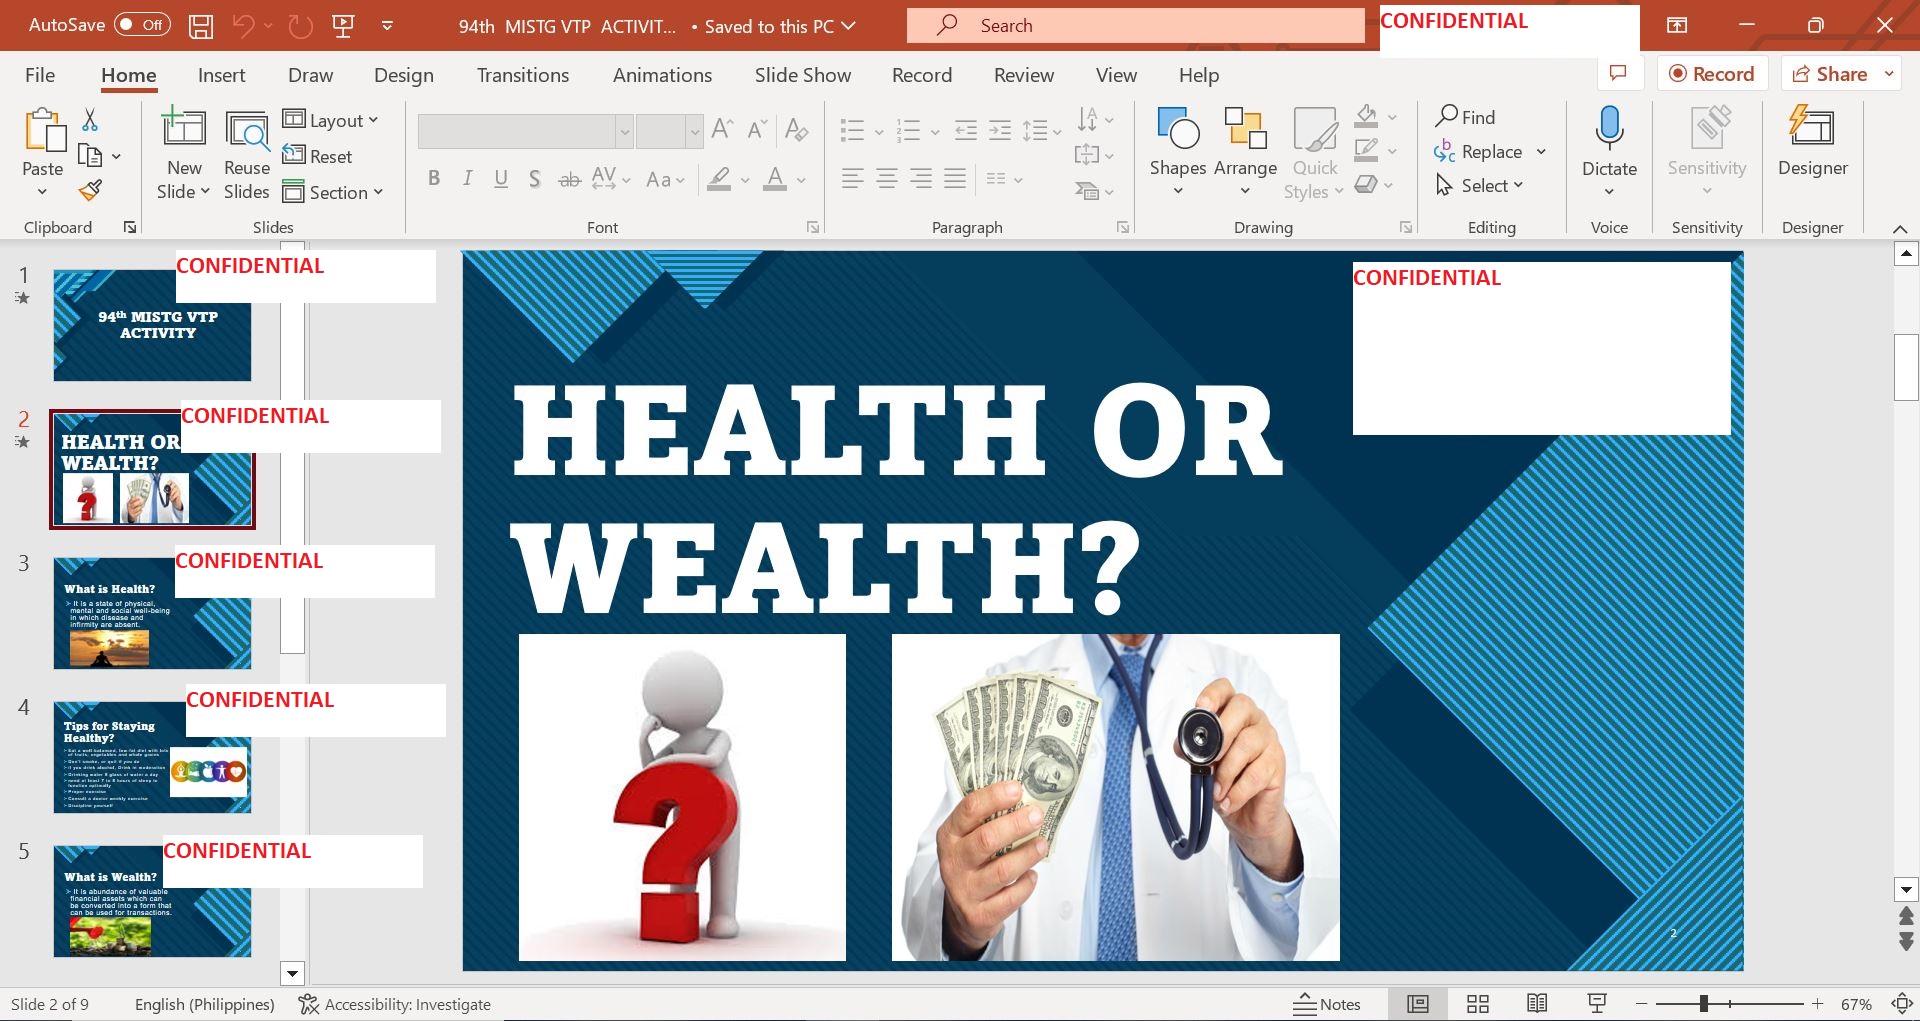Viewport: 1920px width, 1021px height.
Task: Toggle Normal view button
Action: point(1418,1004)
